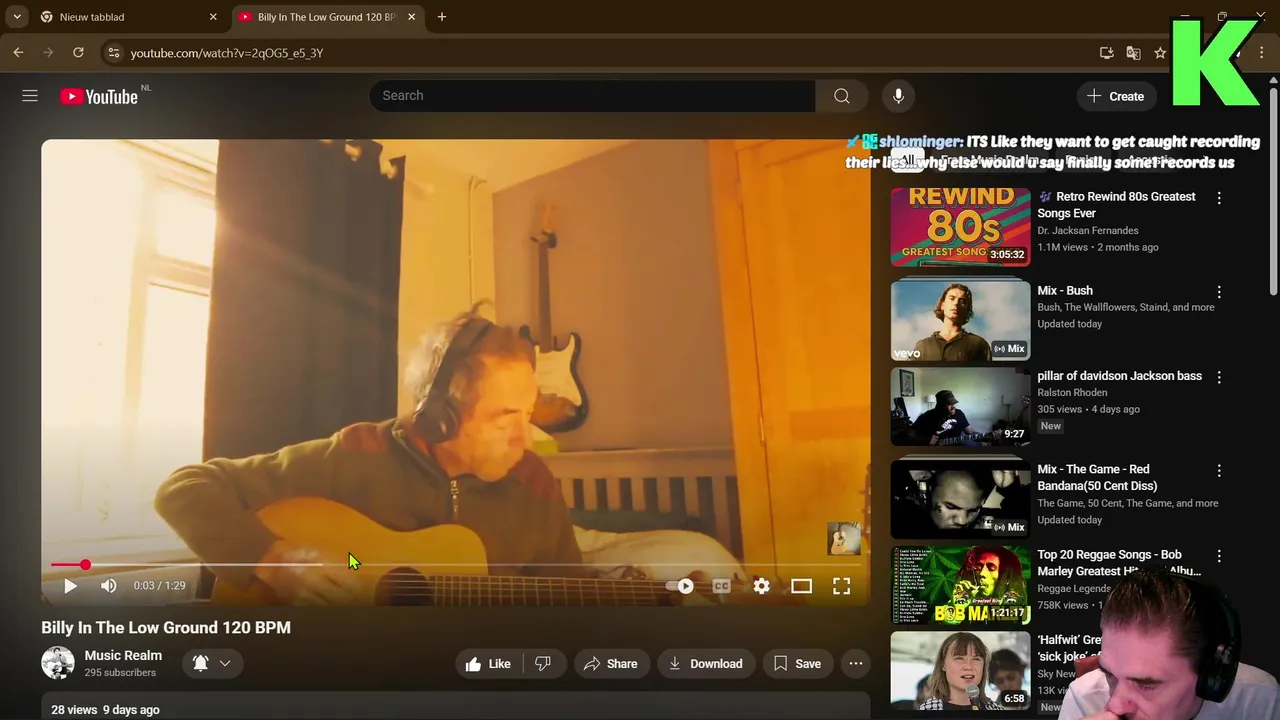Open options for Mix - Bush

click(x=1218, y=292)
